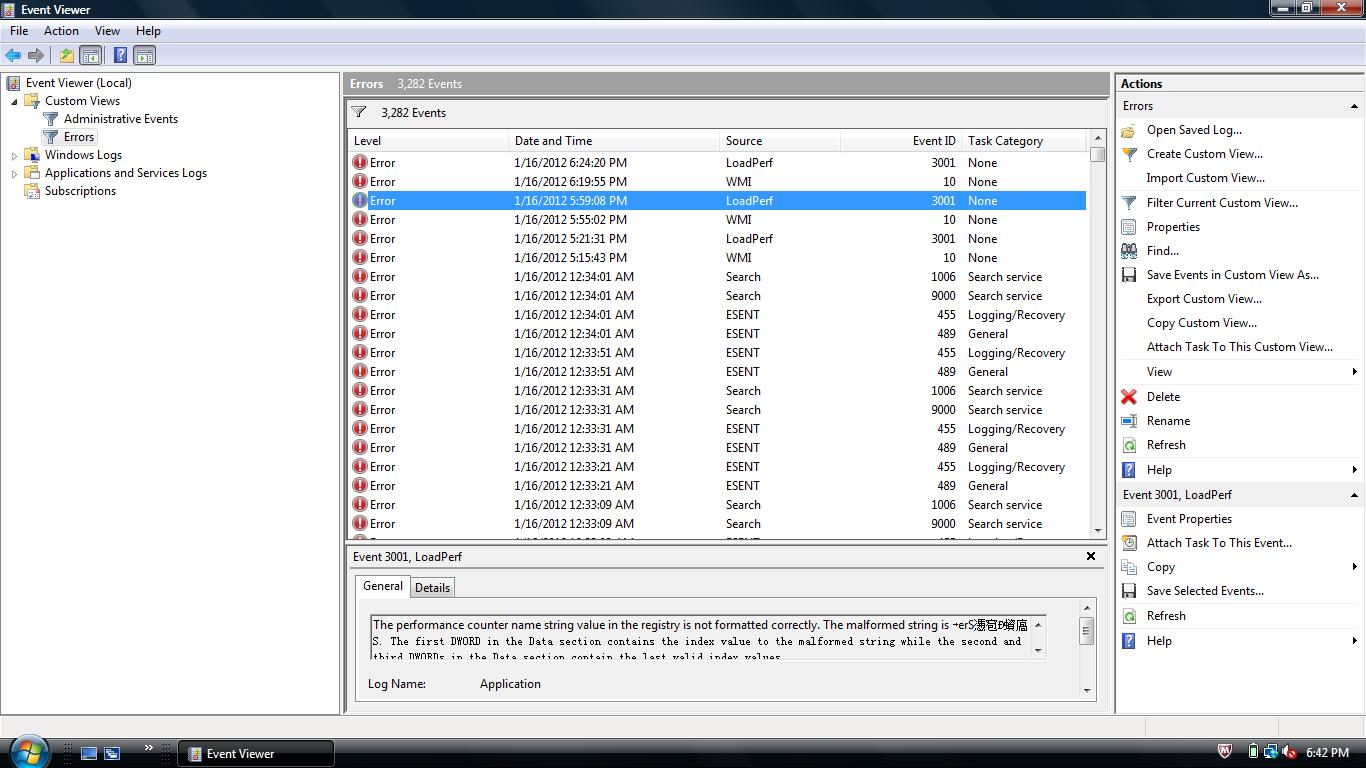Open the View menu
This screenshot has width=1366, height=768.
click(107, 31)
